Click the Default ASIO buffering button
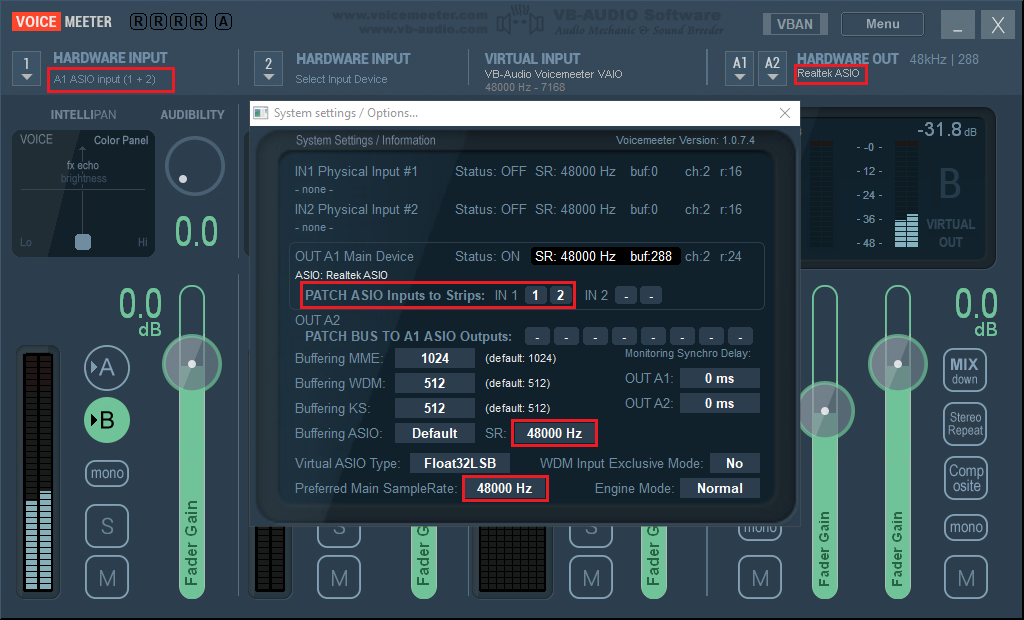This screenshot has height=620, width=1024. tap(434, 433)
